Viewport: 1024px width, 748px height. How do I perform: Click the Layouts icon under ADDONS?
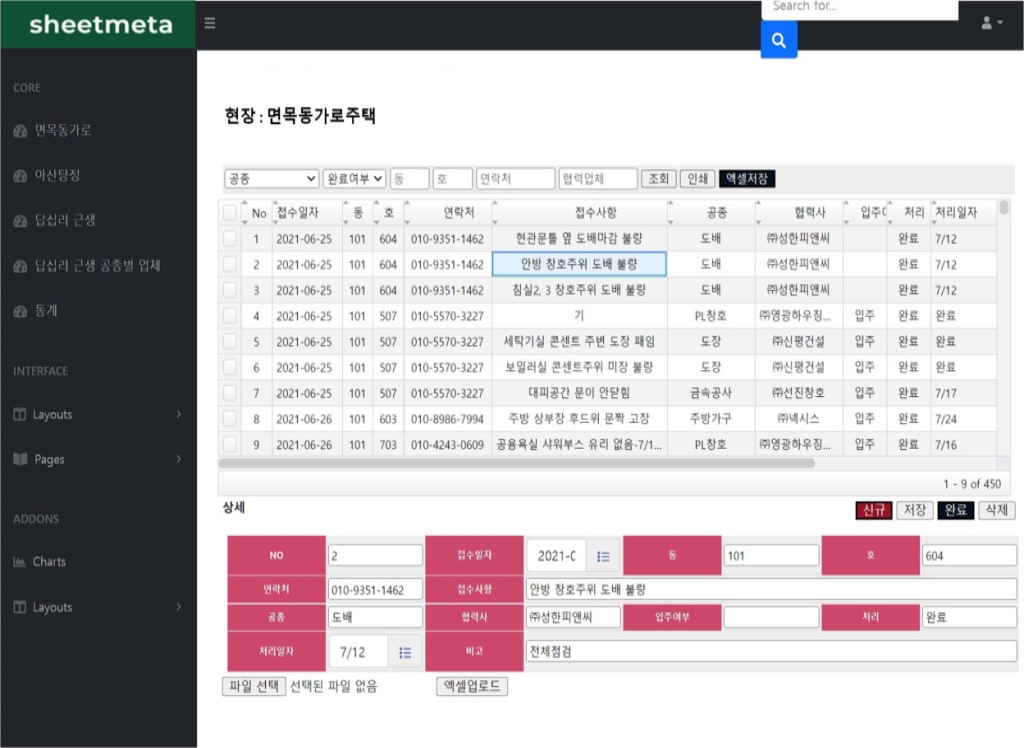(20, 607)
